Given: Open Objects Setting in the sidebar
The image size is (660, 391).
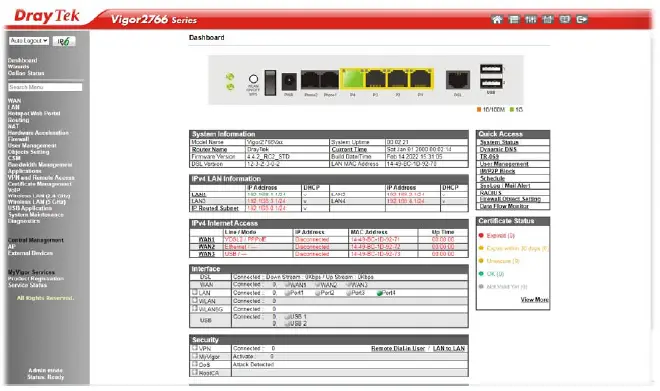Looking at the screenshot, I should point(28,152).
